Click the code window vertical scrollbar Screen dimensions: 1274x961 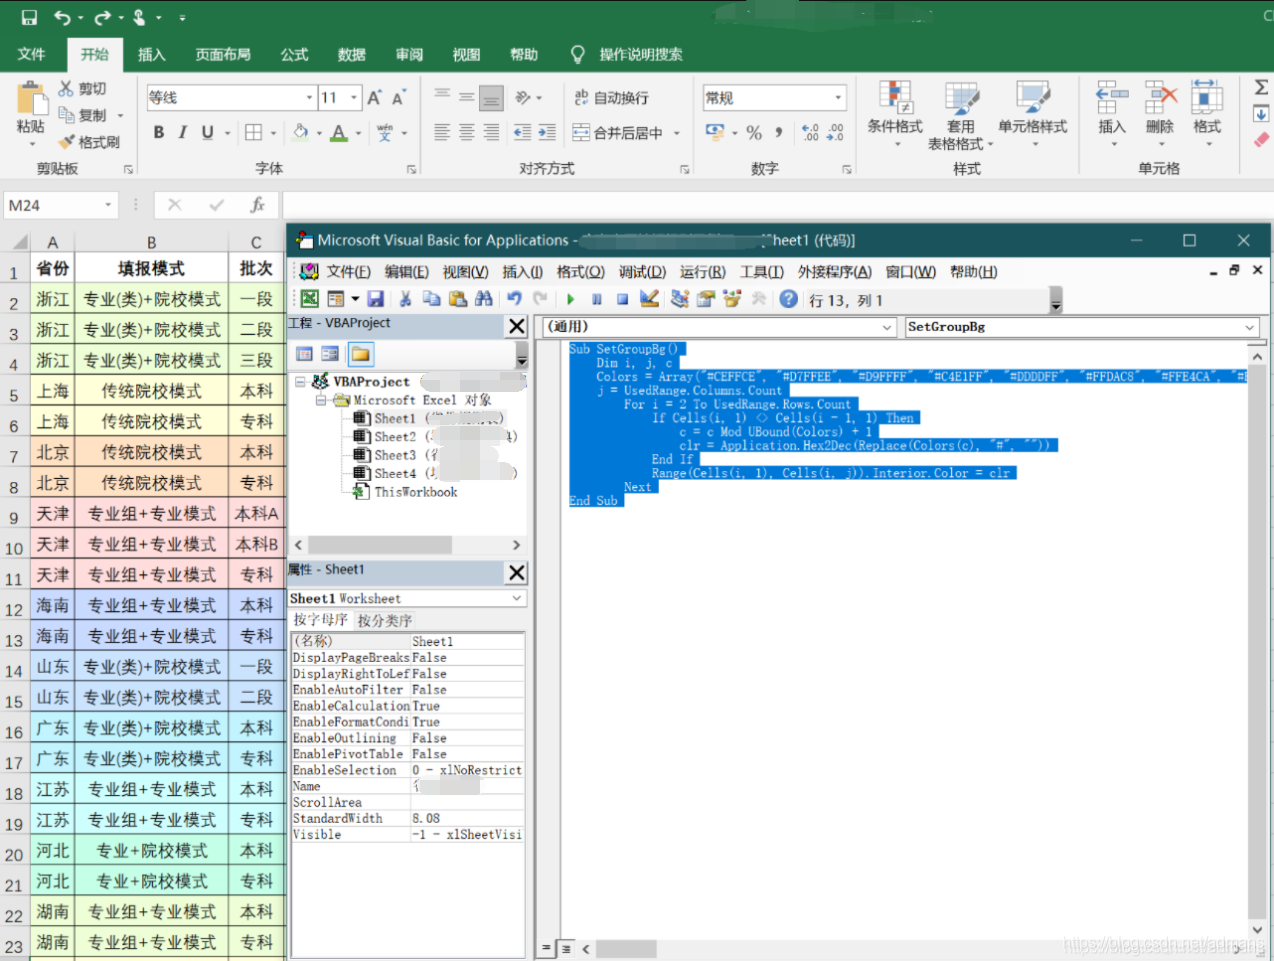[x=1257, y=643]
